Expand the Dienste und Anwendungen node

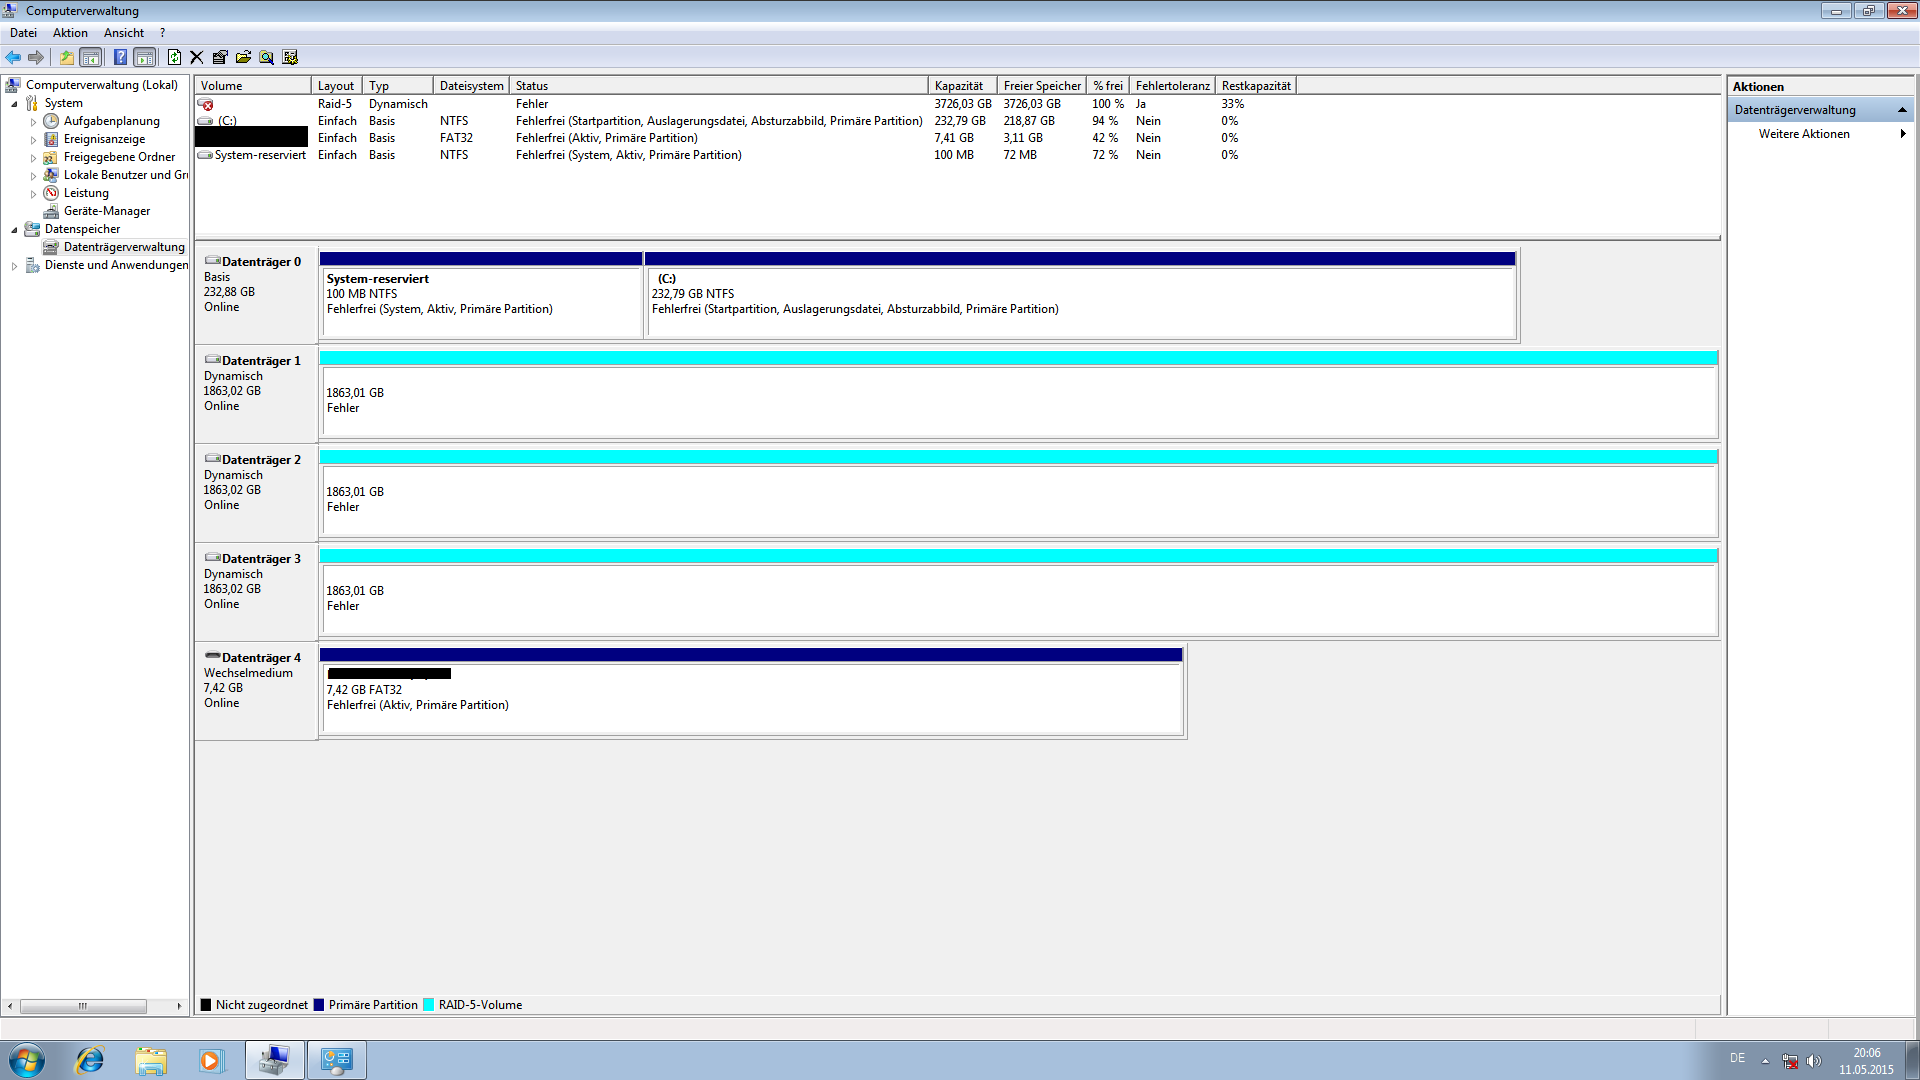(14, 266)
